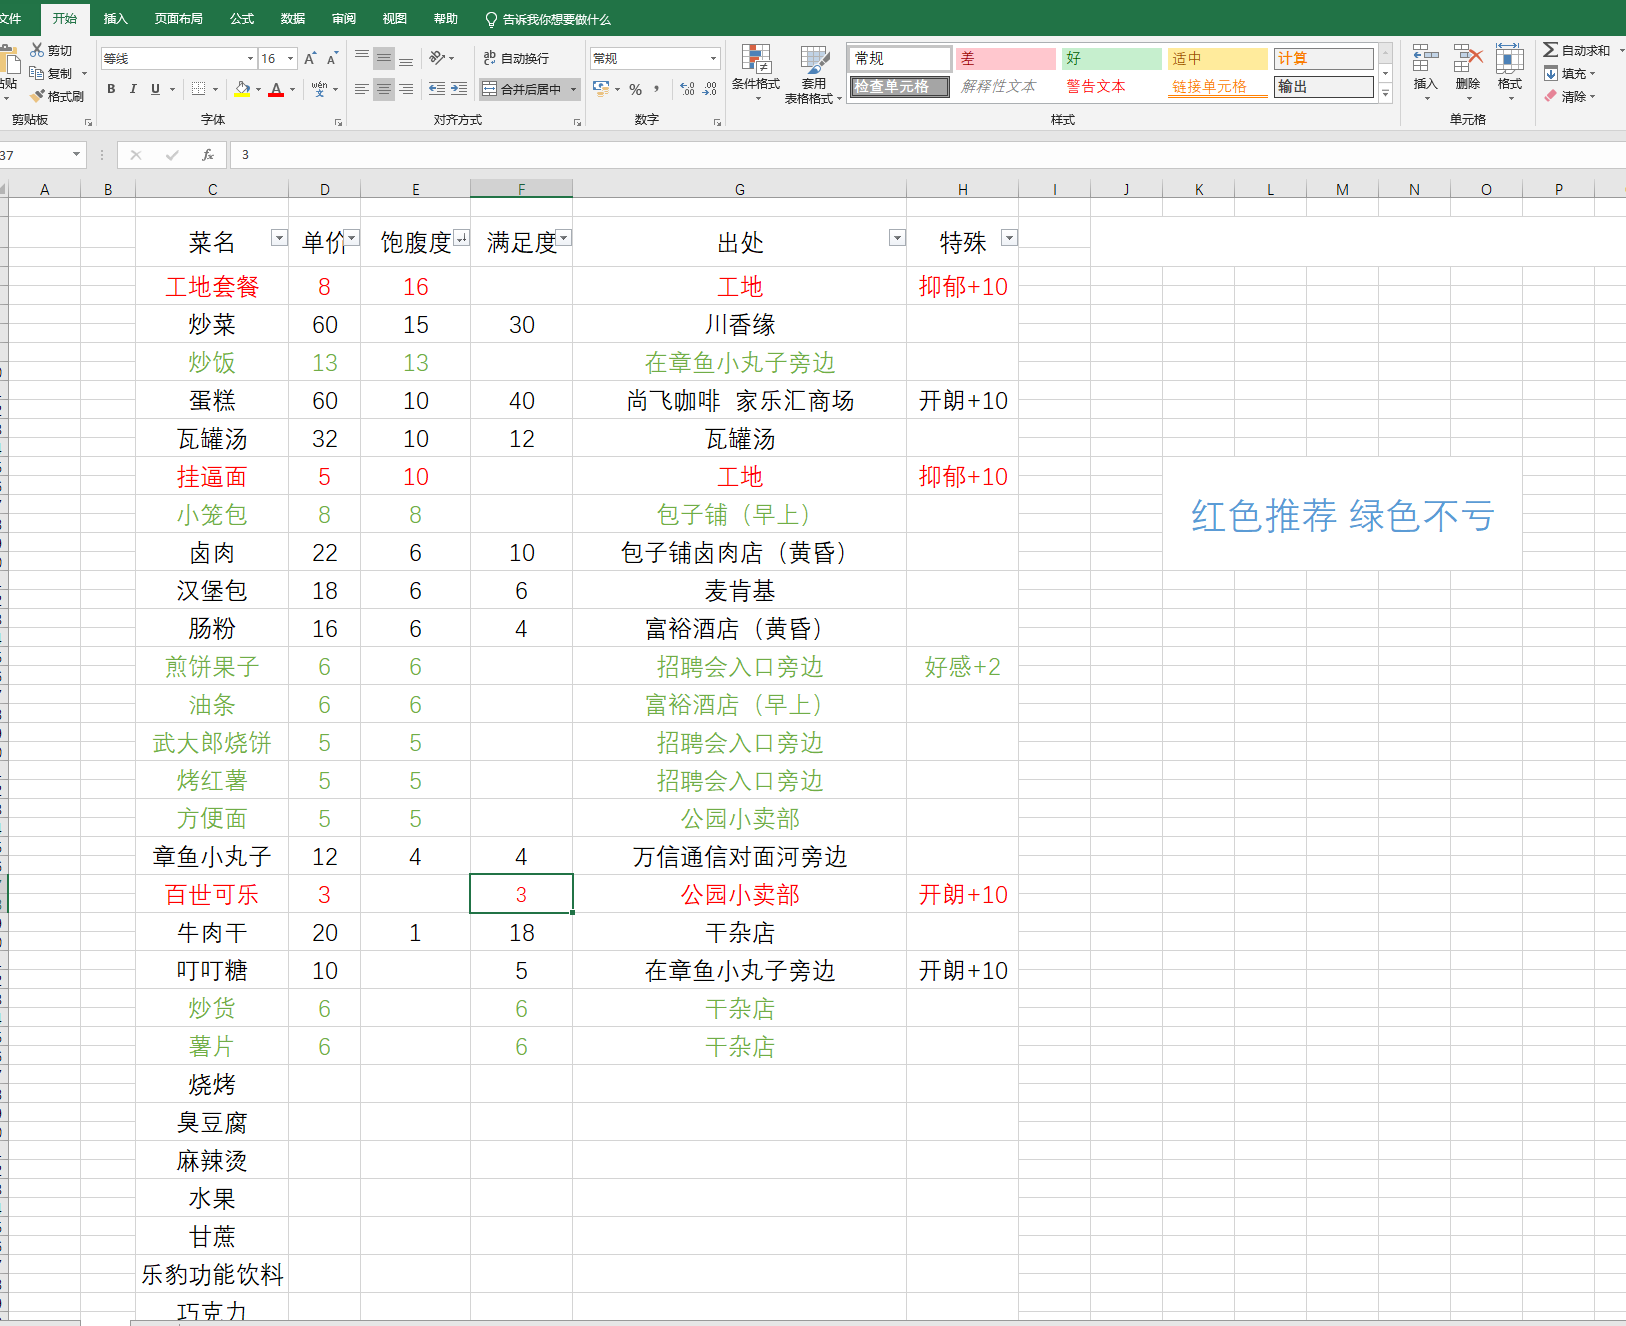This screenshot has height=1326, width=1626.
Task: Click the 自动求和 AutoSum button
Action: coord(1578,50)
